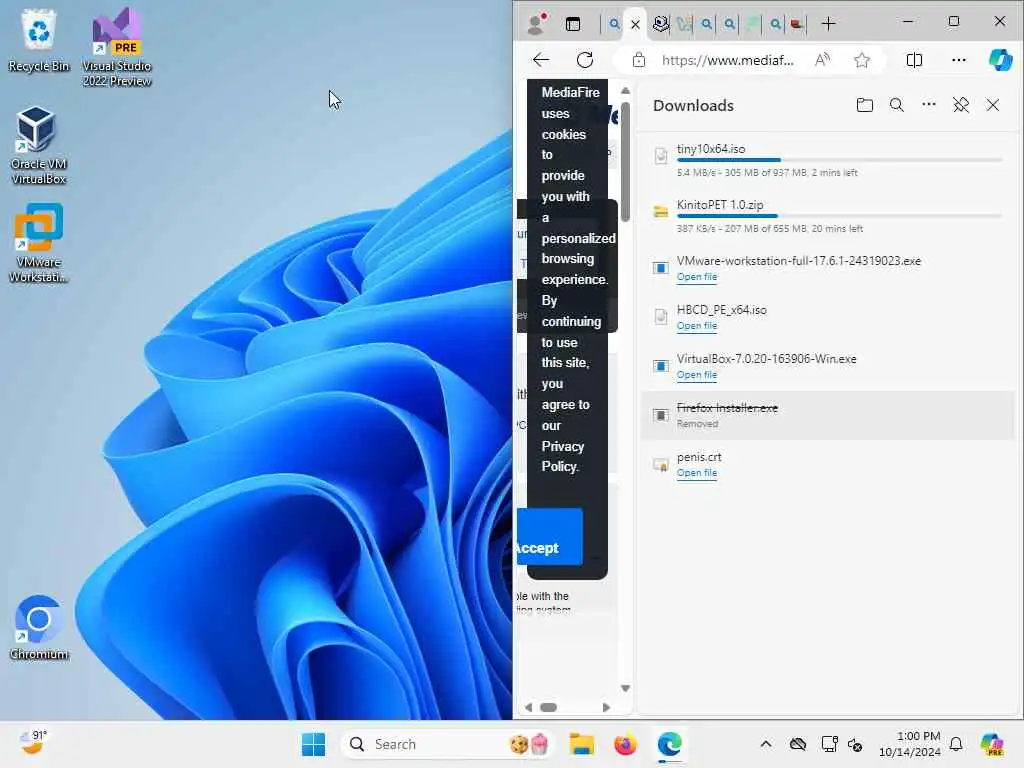Click the horizontal scroll left arrow
The height and width of the screenshot is (768, 1024).
(528, 707)
